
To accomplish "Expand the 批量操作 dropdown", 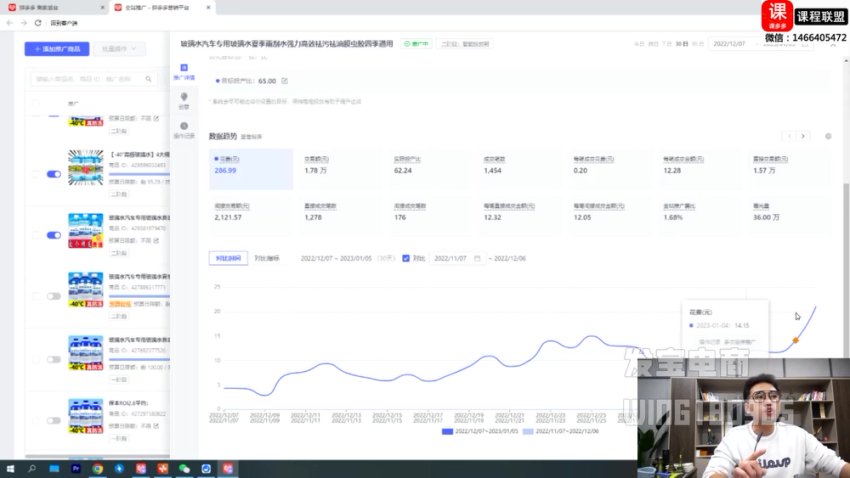I will [x=119, y=48].
